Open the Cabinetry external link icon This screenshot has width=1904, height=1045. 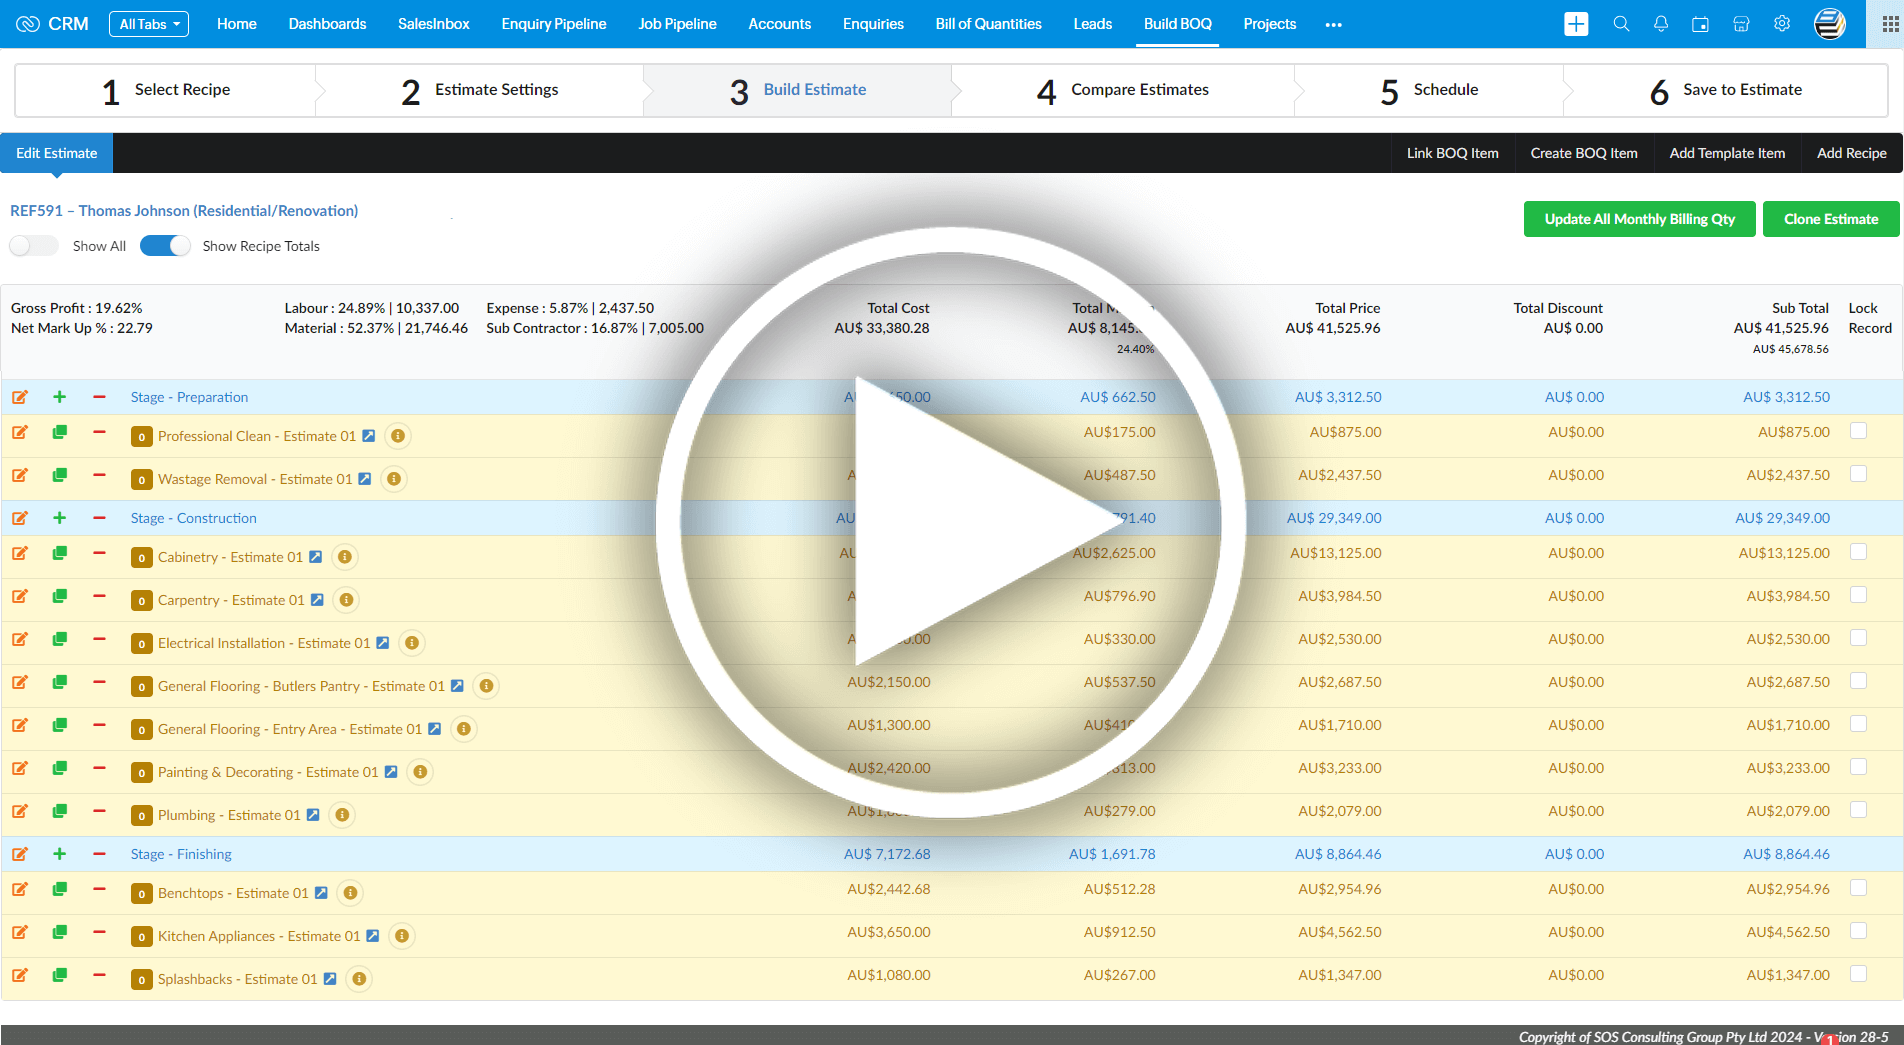pyautogui.click(x=315, y=557)
